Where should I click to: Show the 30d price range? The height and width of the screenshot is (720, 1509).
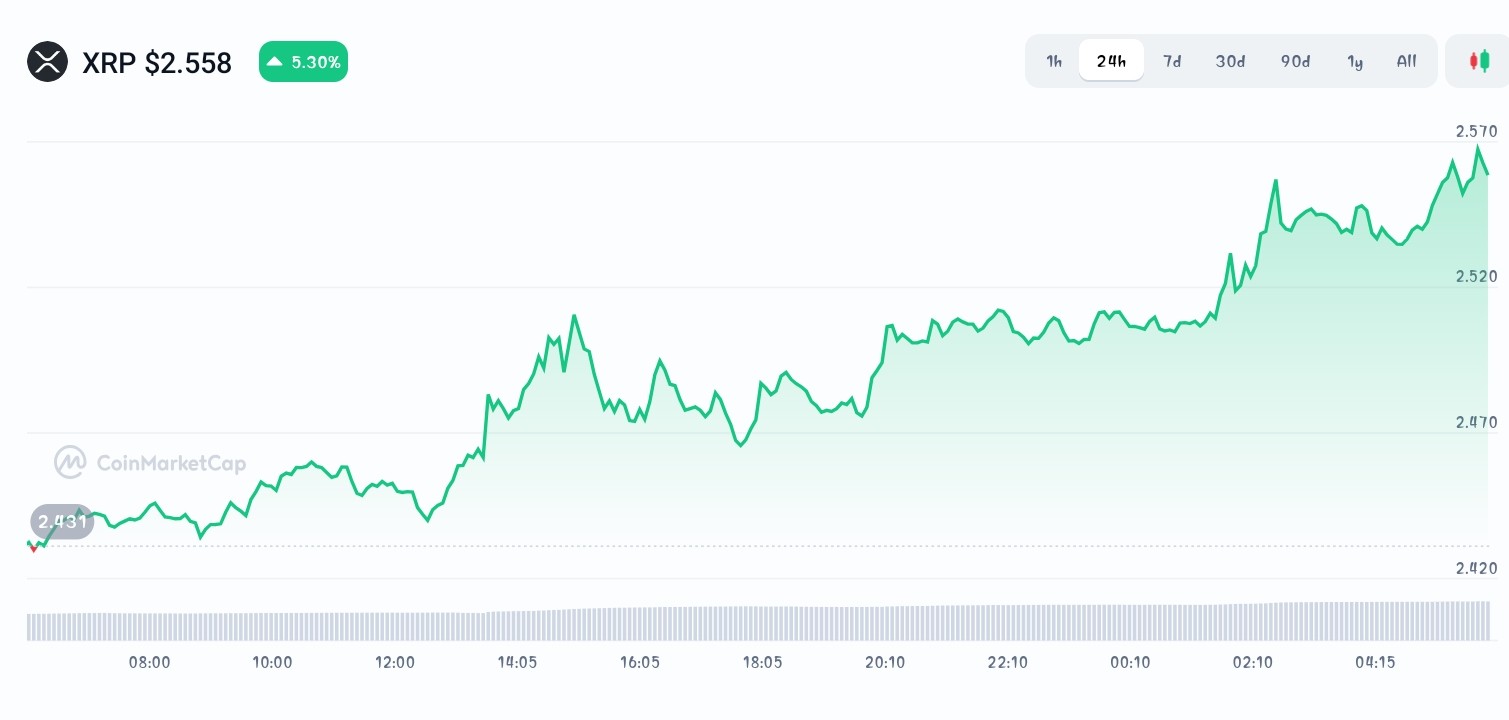point(1230,61)
